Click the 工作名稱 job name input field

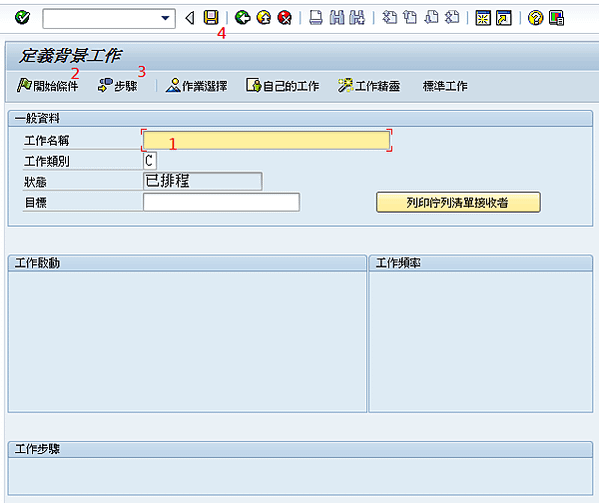[266, 140]
